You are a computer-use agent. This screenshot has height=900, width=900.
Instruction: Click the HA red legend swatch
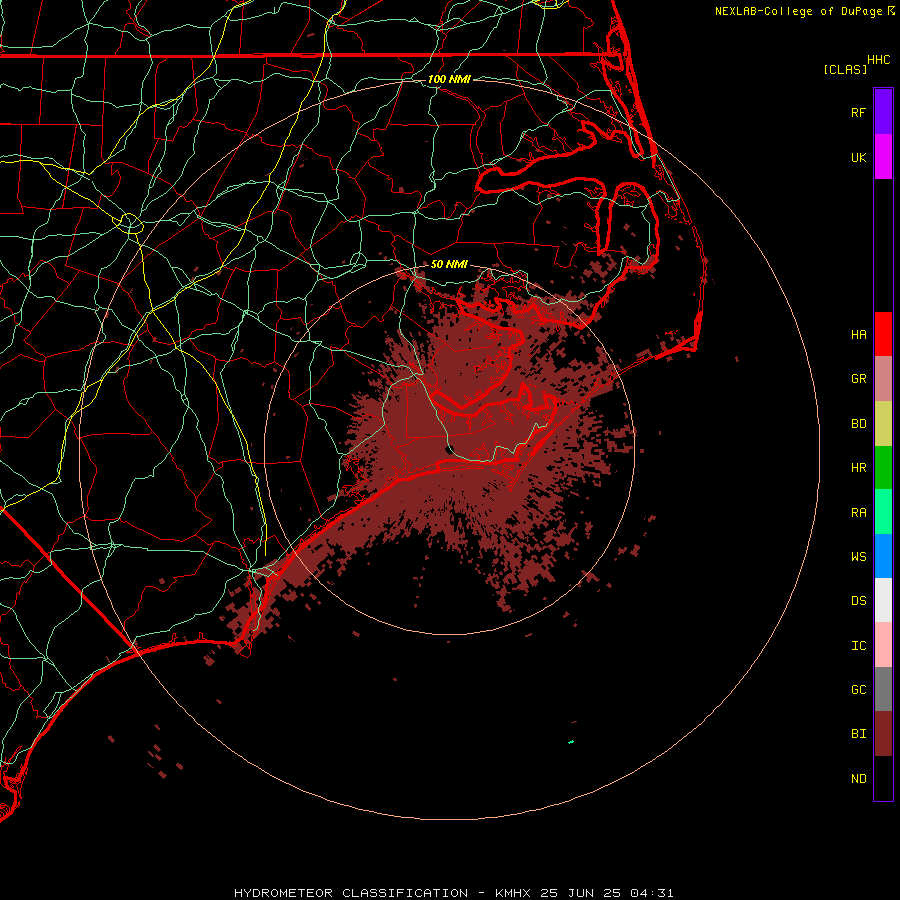pos(883,334)
